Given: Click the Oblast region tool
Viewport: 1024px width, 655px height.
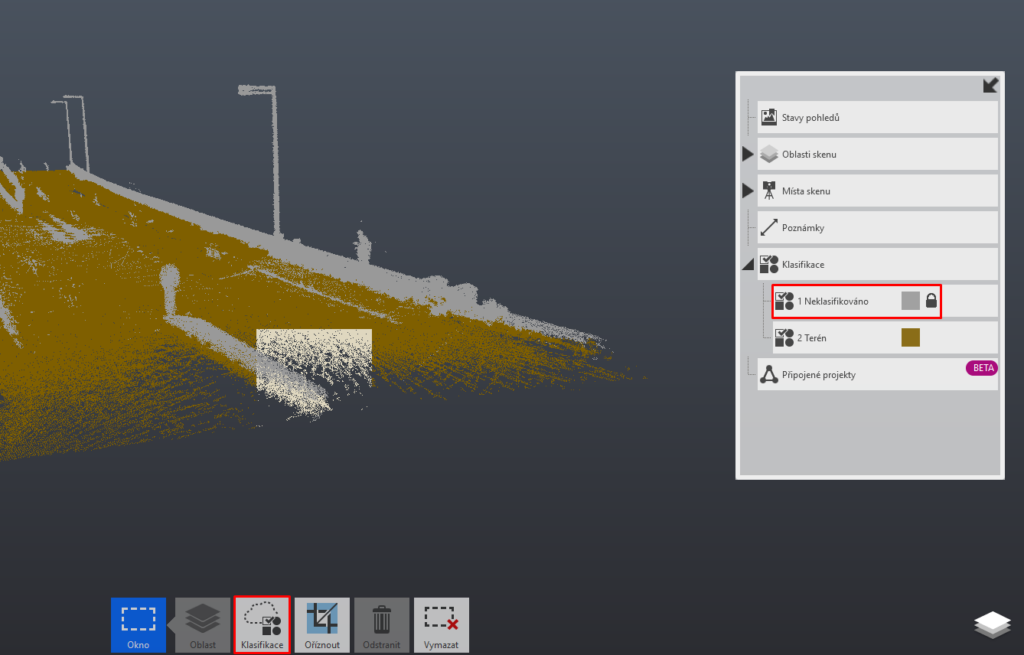Looking at the screenshot, I should [x=203, y=625].
